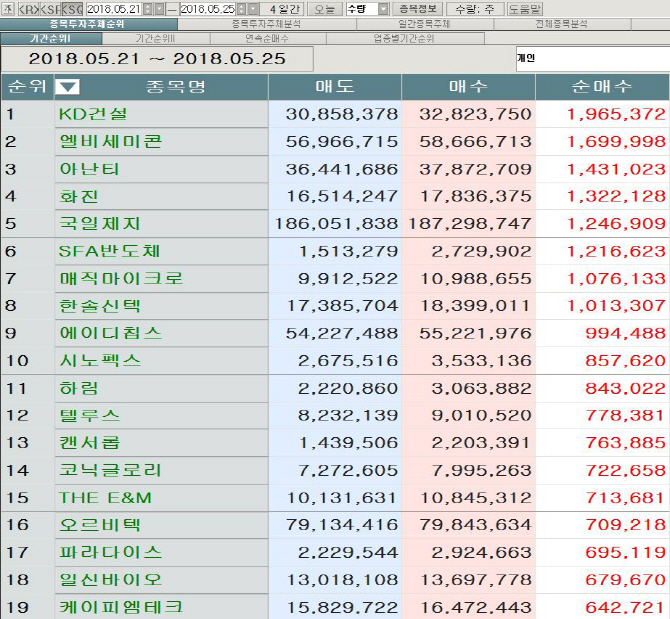Select the 연속순매수 sub-tab
The height and width of the screenshot is (619, 670).
(267, 38)
